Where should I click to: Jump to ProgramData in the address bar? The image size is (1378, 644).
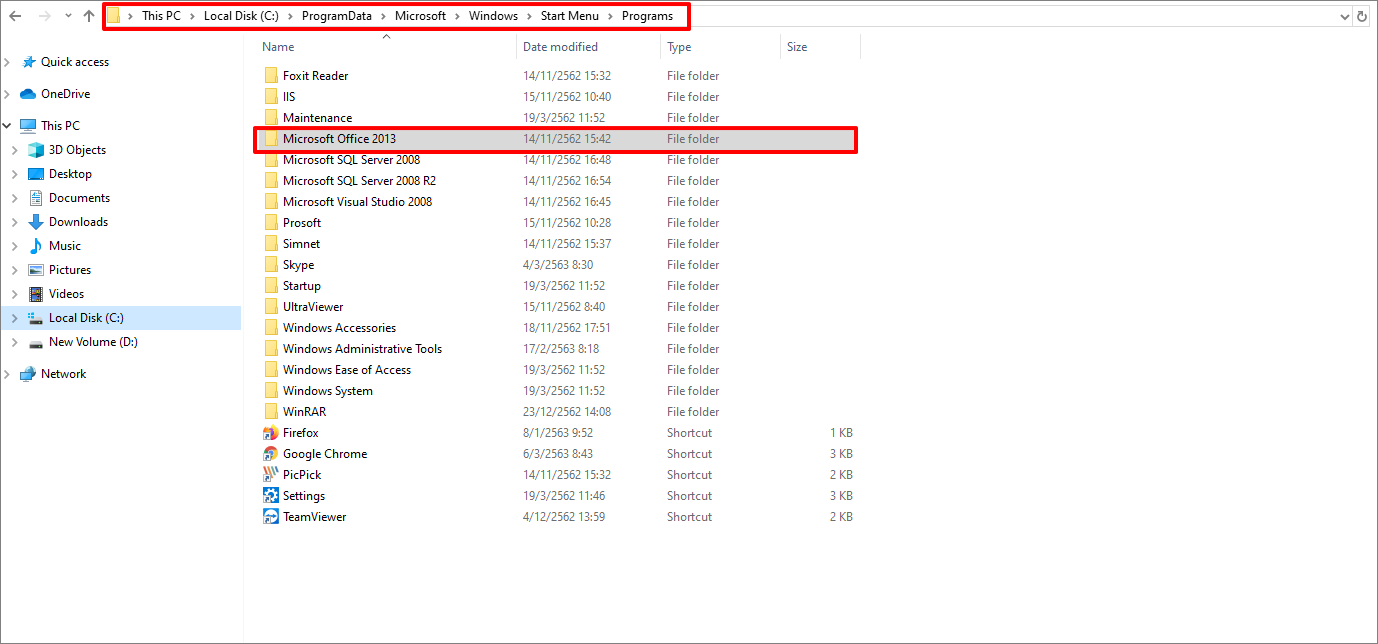pyautogui.click(x=338, y=16)
